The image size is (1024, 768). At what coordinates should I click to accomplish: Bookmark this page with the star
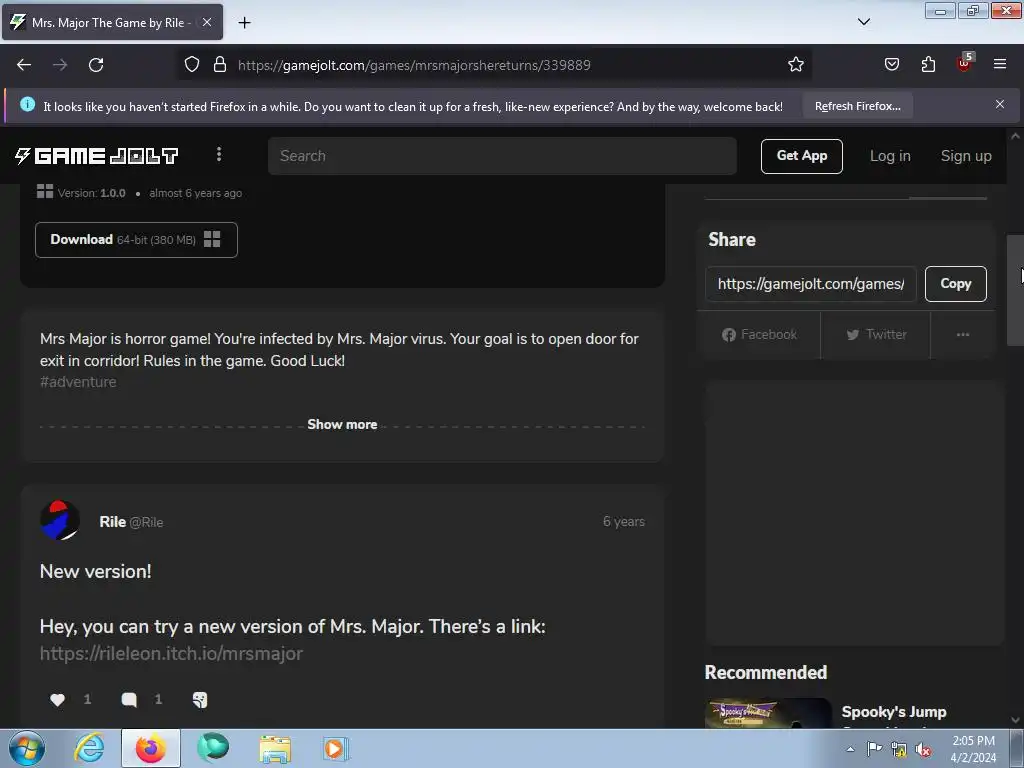pos(795,65)
